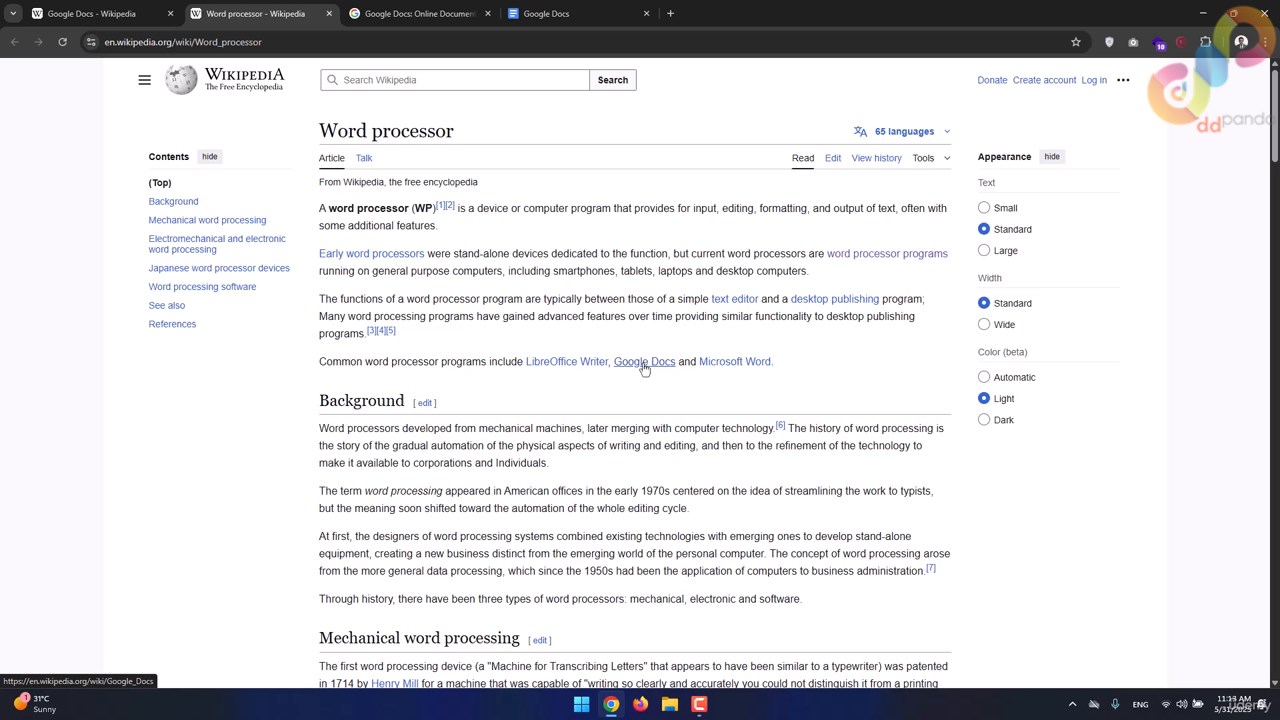Open the three-dot personal tools menu
Viewport: 1280px width, 720px height.
point(1123,80)
